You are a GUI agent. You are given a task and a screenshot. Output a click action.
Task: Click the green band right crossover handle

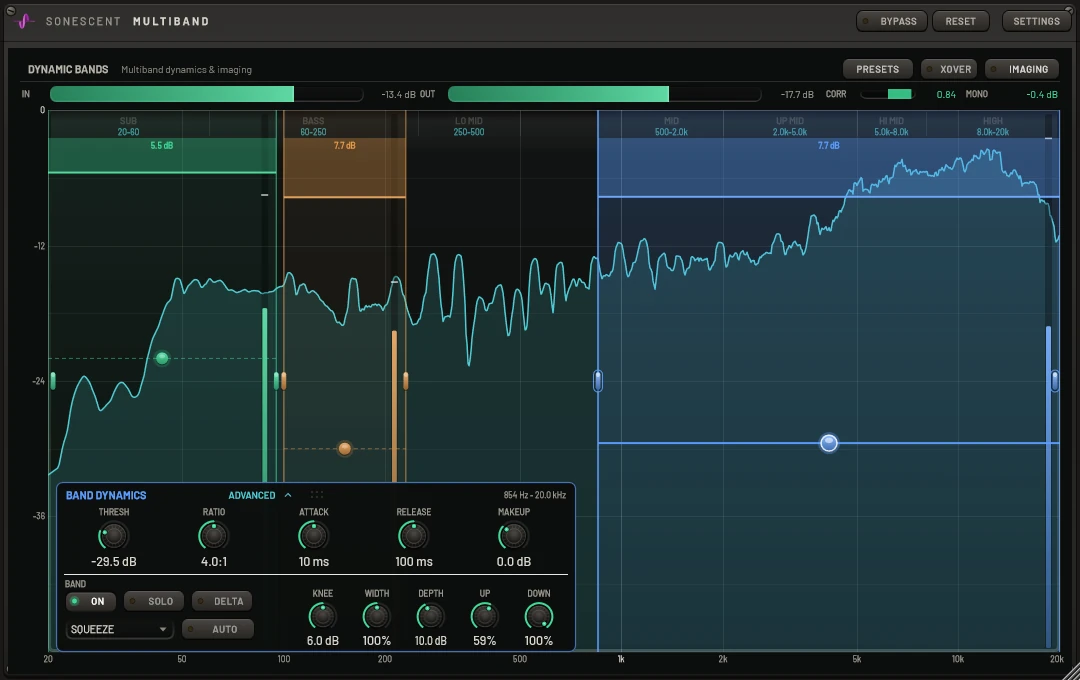pos(276,380)
